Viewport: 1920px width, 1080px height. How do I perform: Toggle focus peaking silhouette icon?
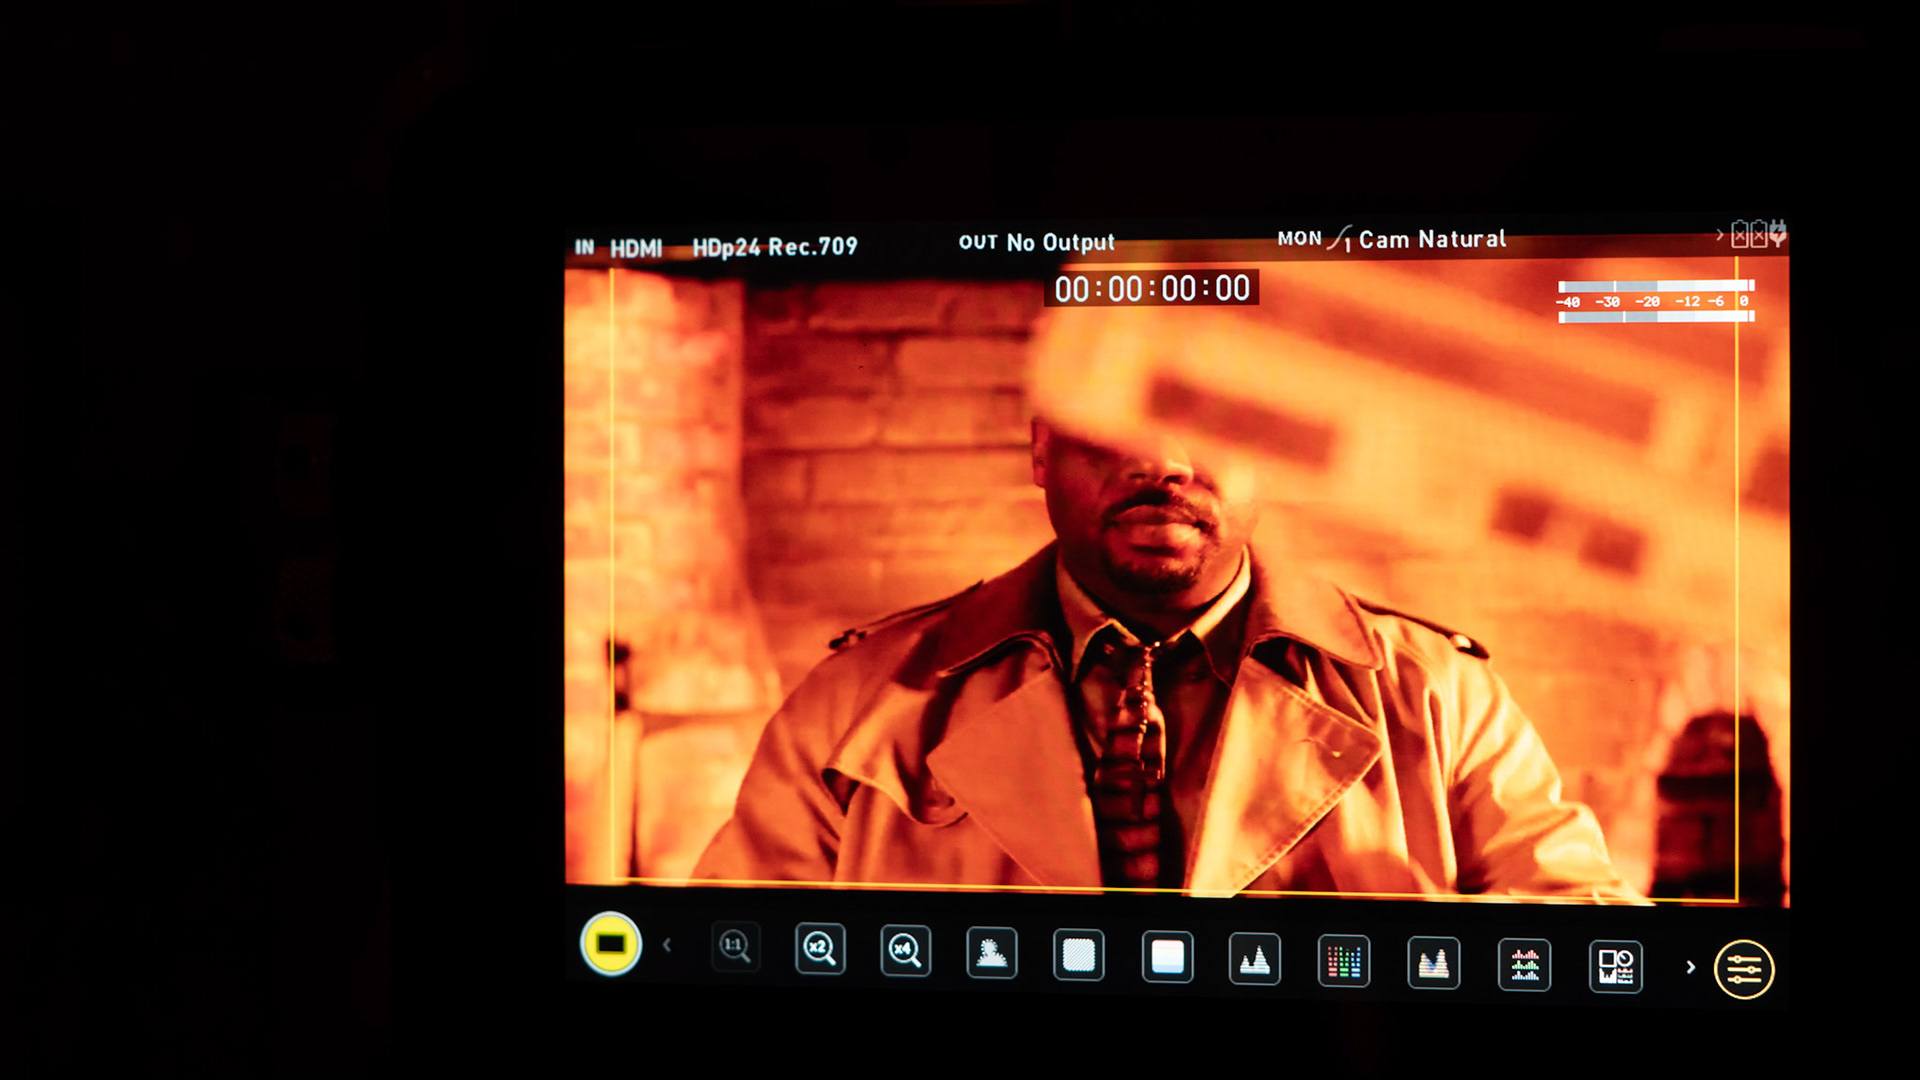click(992, 953)
